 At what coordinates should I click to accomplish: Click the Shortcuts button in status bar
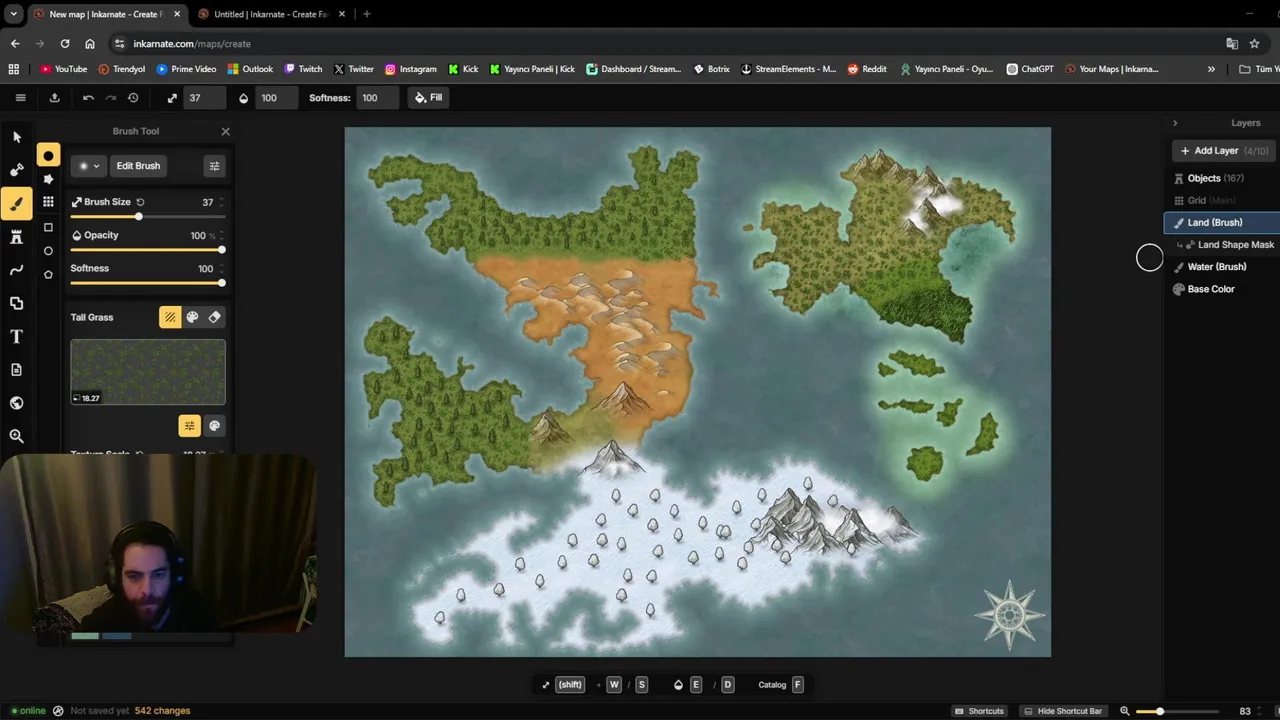(978, 711)
